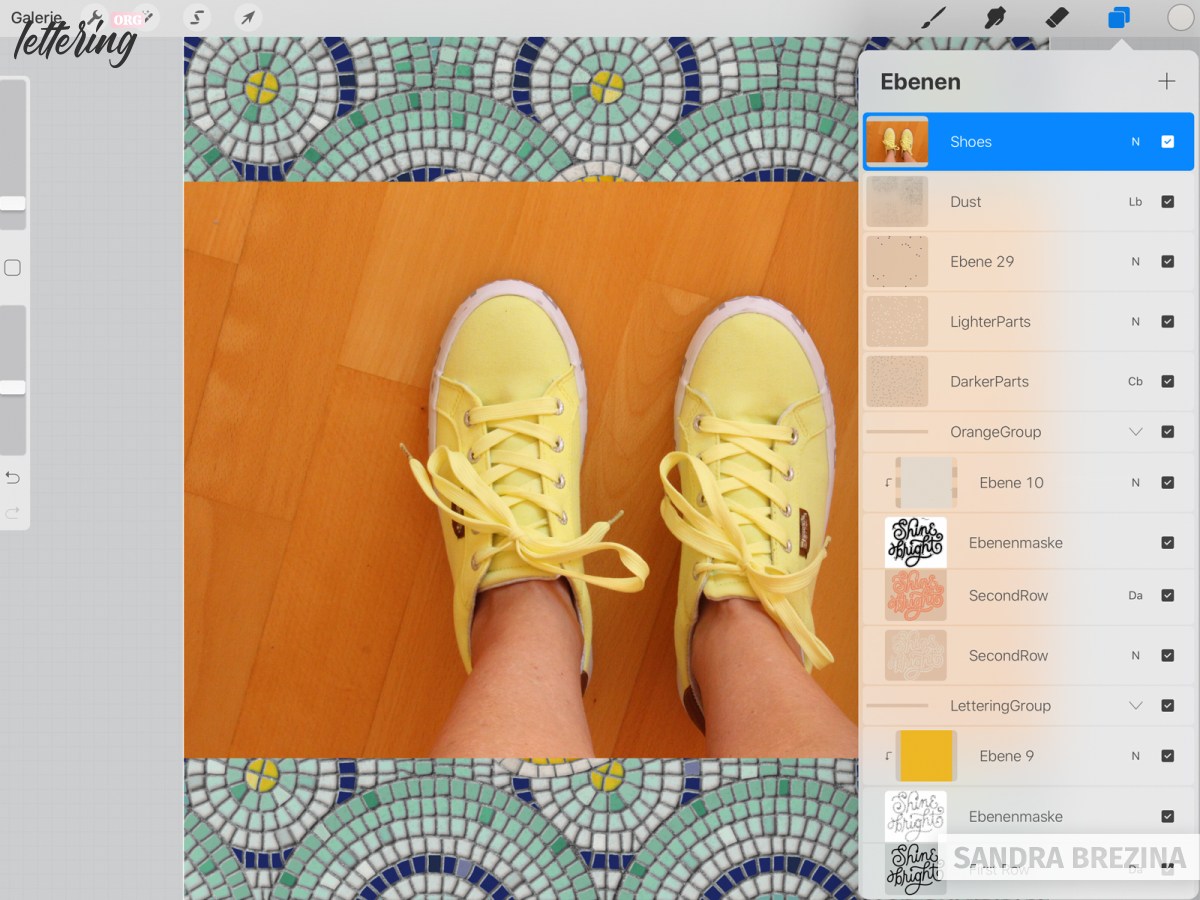Screen dimensions: 1200x900
Task: Open blend mode N of Ebene 9
Action: pyautogui.click(x=1135, y=757)
